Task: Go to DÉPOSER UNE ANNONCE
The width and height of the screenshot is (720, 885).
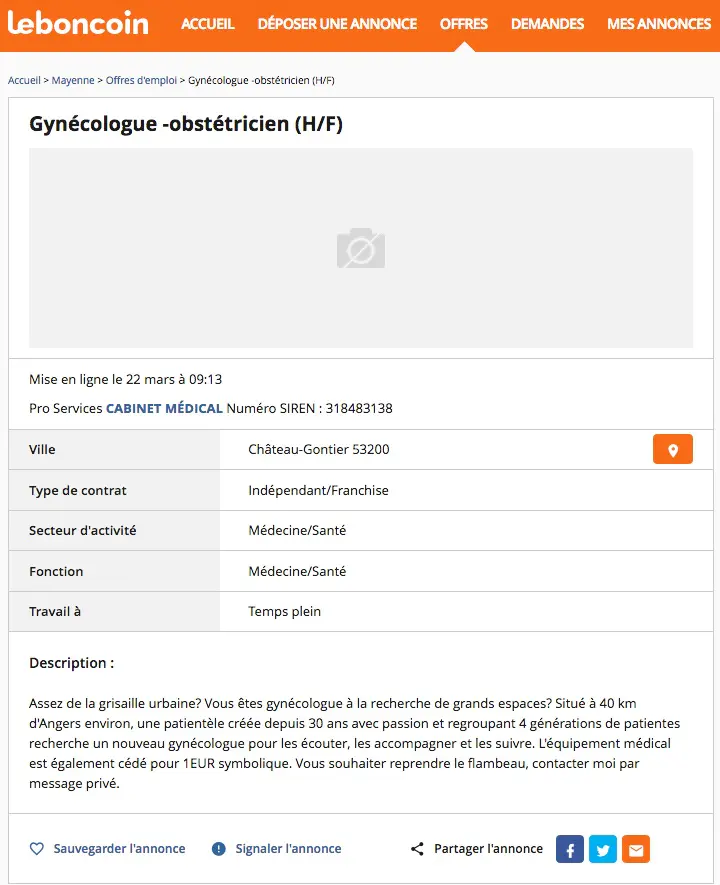Action: pyautogui.click(x=337, y=24)
